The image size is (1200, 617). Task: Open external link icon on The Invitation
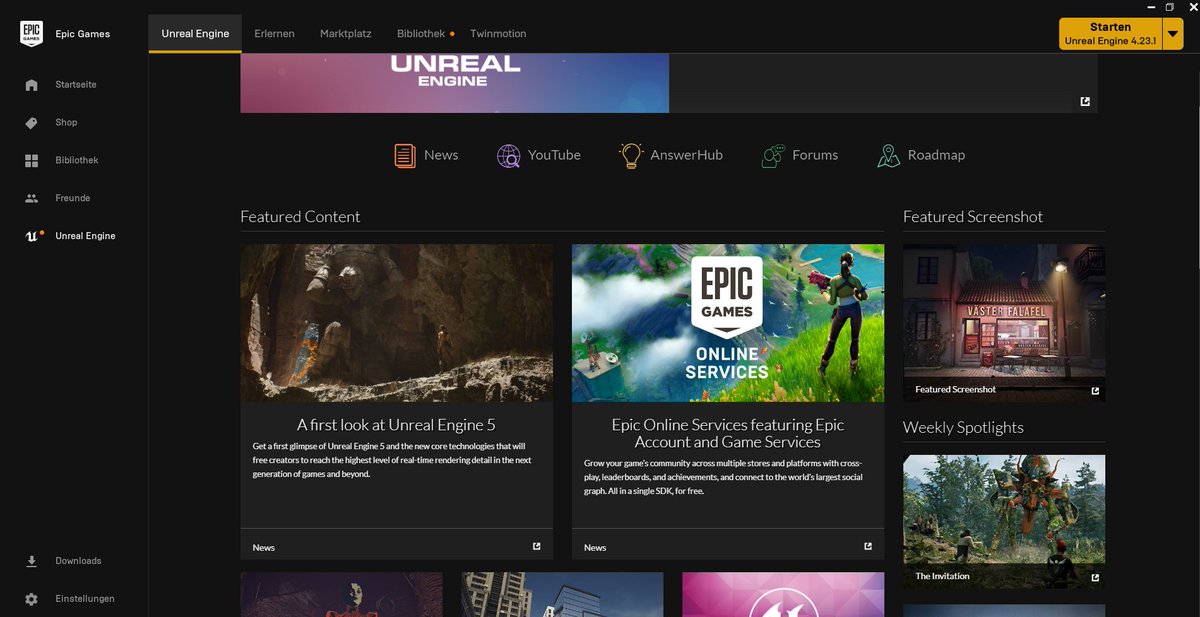(x=1095, y=578)
